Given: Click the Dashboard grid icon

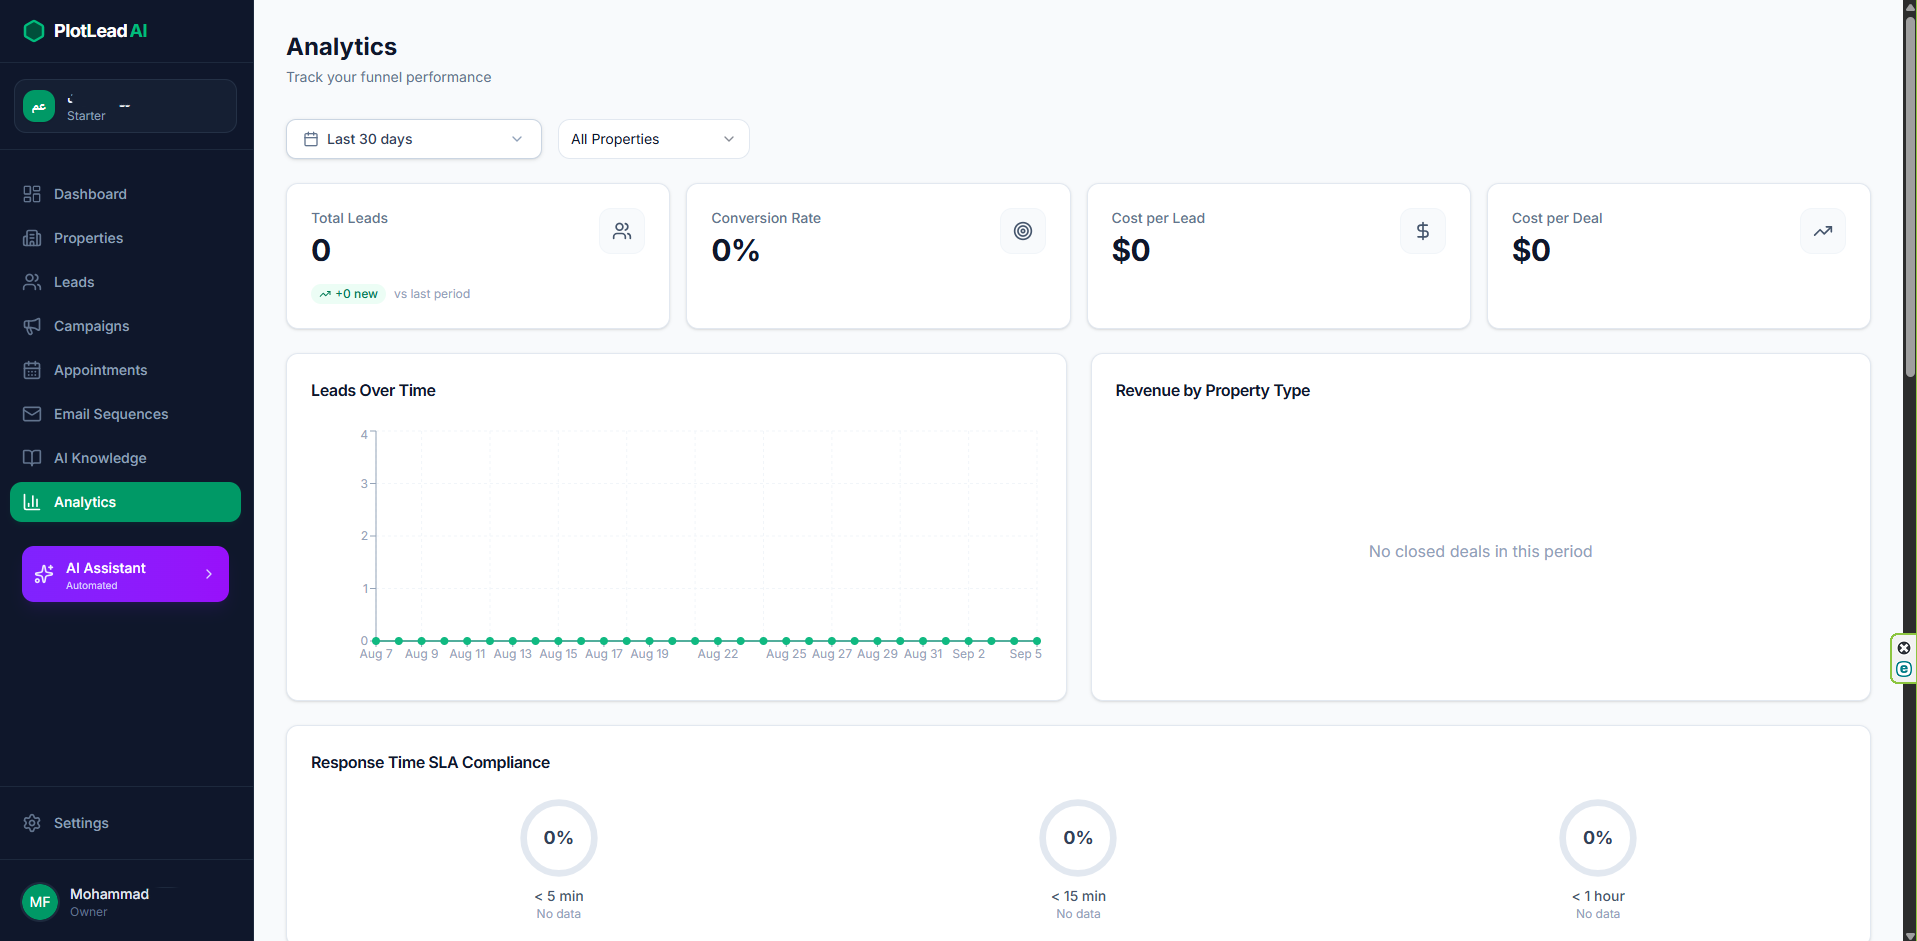Looking at the screenshot, I should point(32,194).
